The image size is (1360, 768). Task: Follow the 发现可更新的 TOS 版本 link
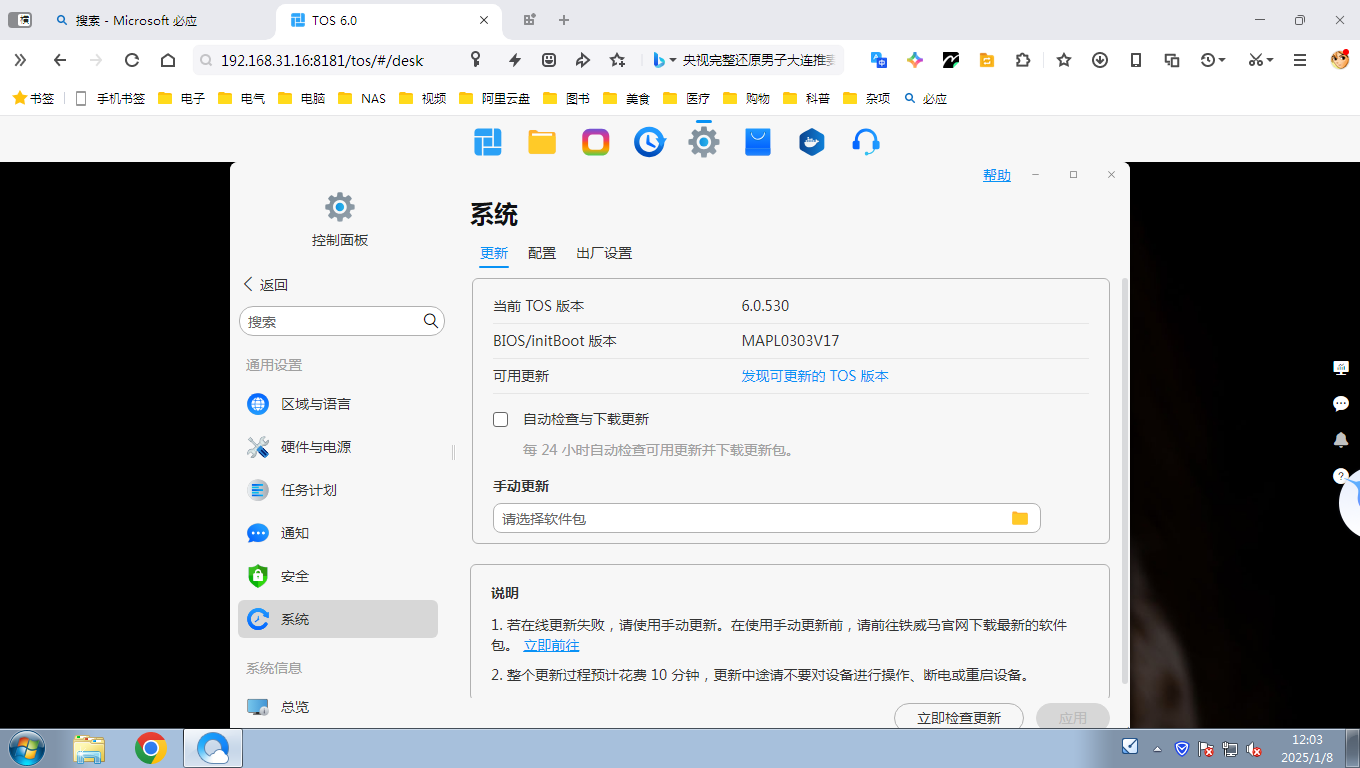click(815, 375)
